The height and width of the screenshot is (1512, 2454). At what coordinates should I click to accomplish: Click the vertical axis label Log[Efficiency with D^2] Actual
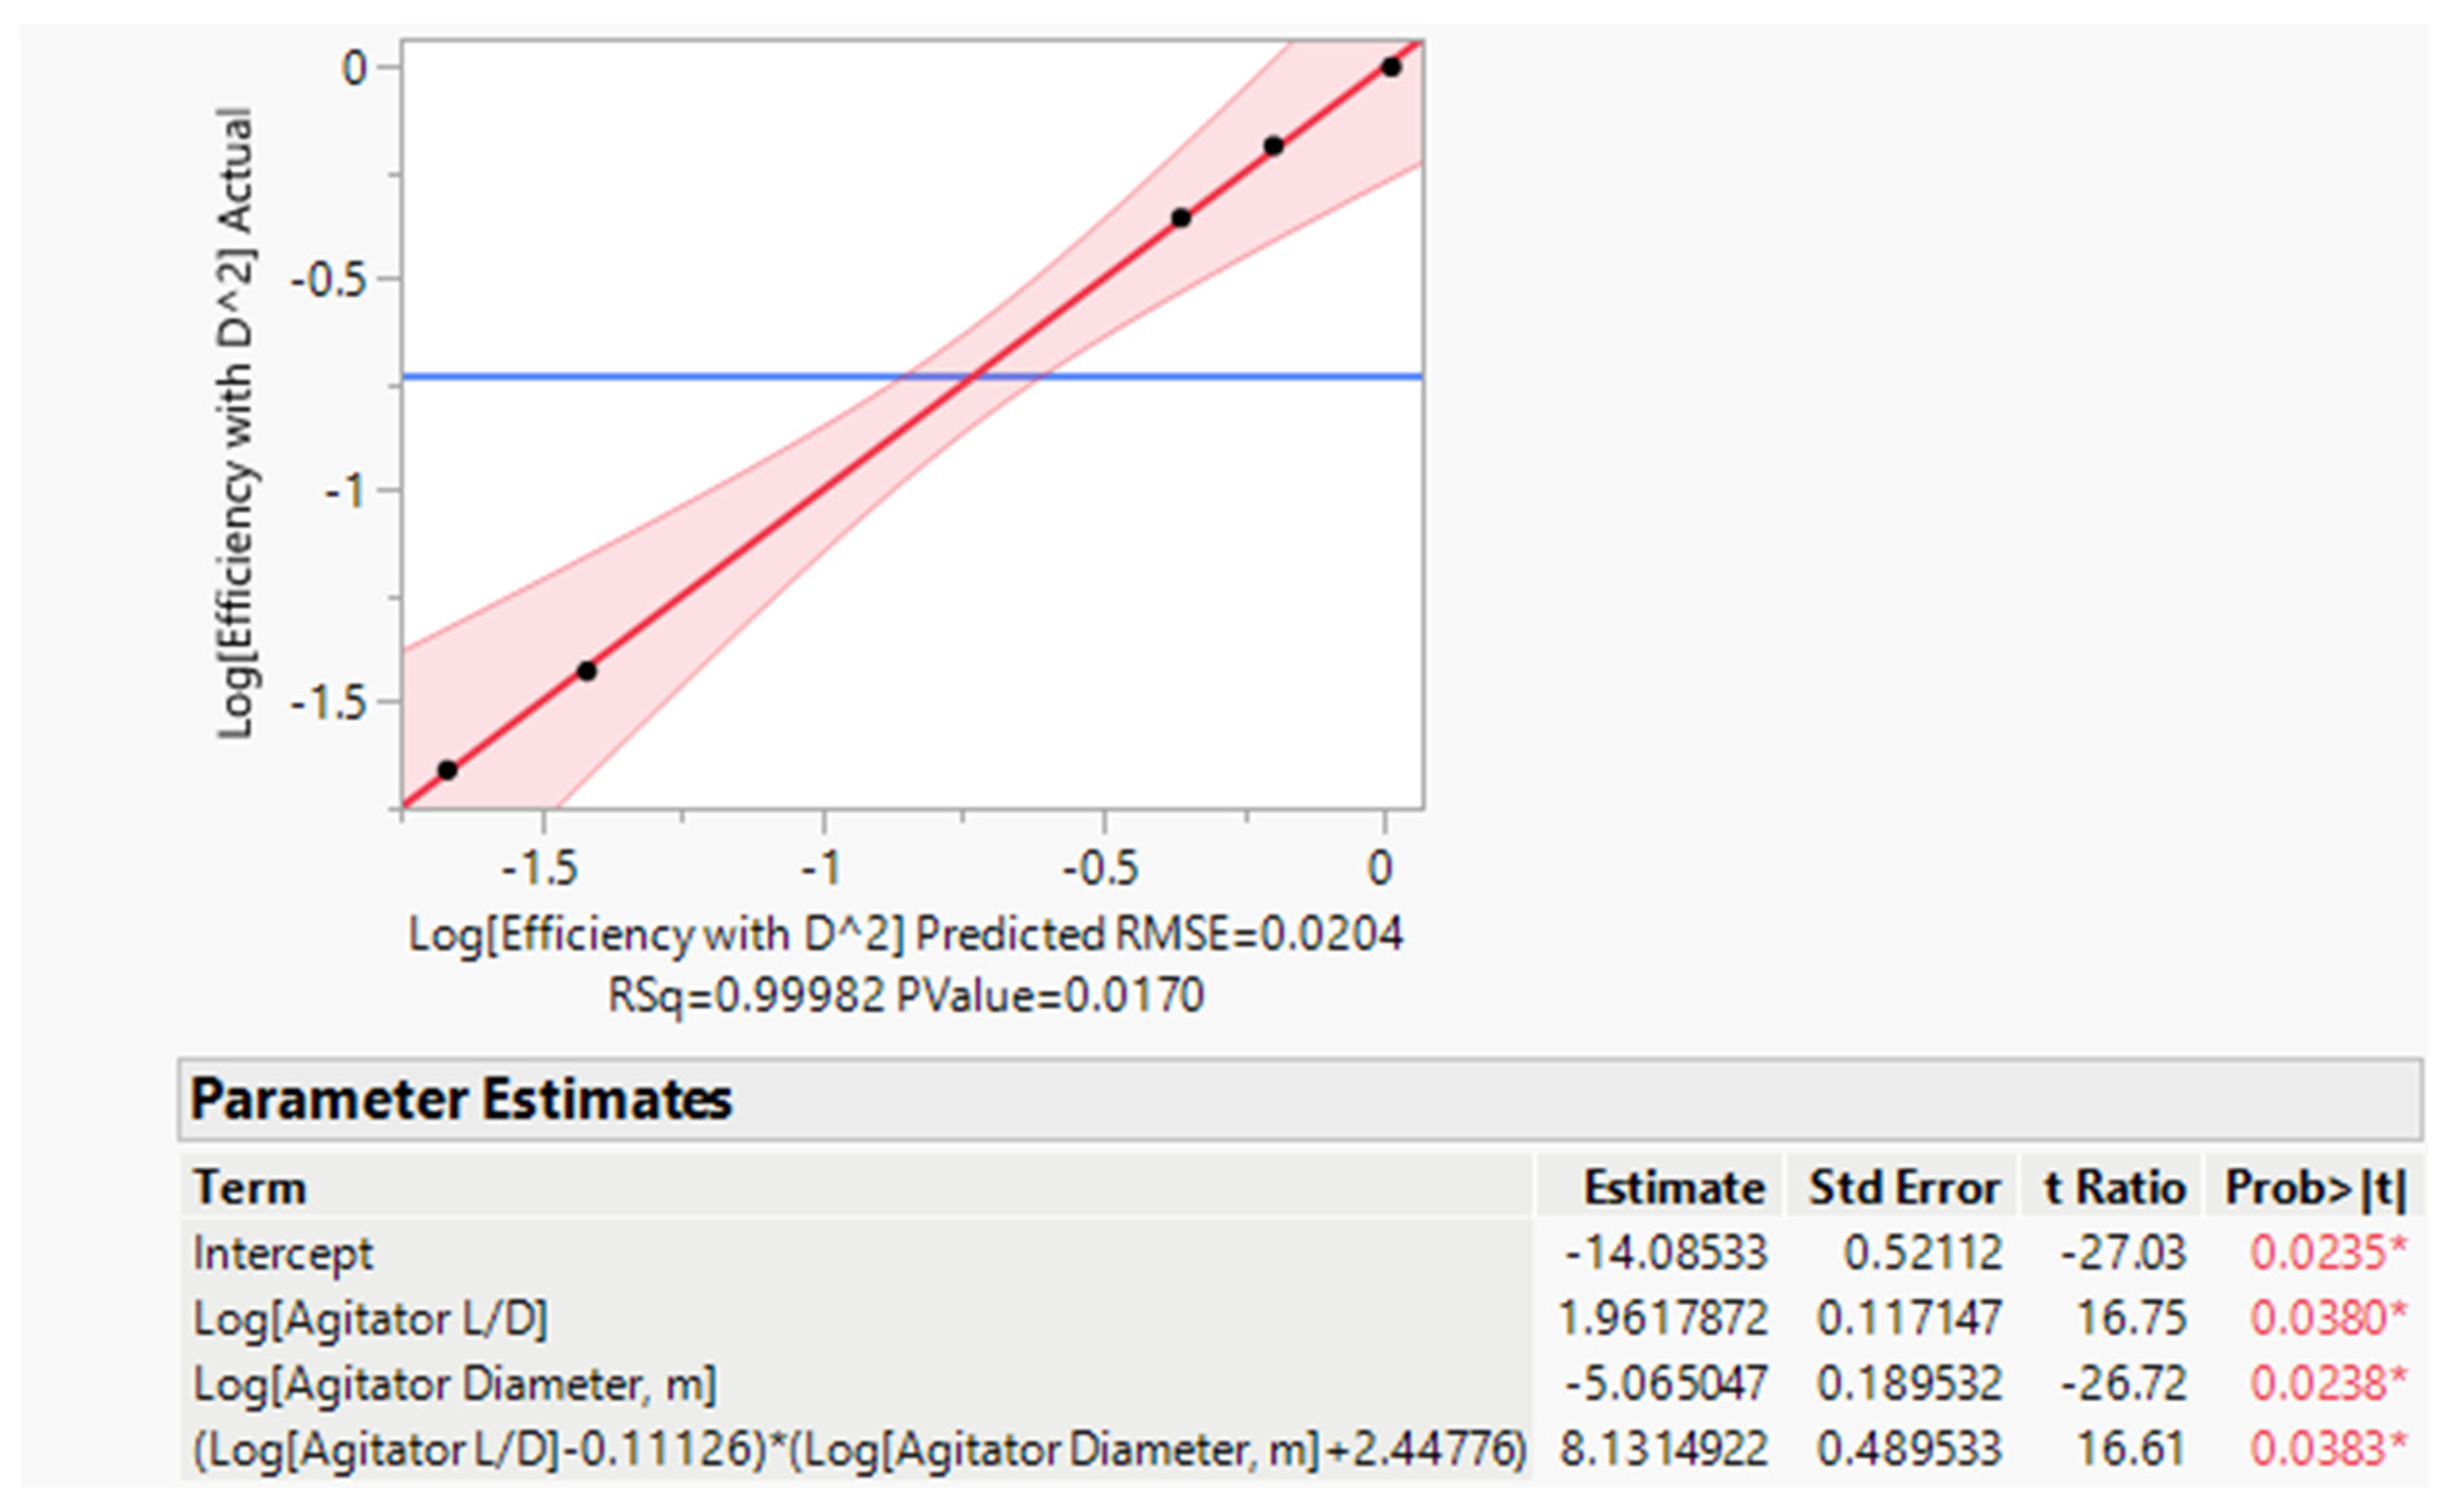236,422
